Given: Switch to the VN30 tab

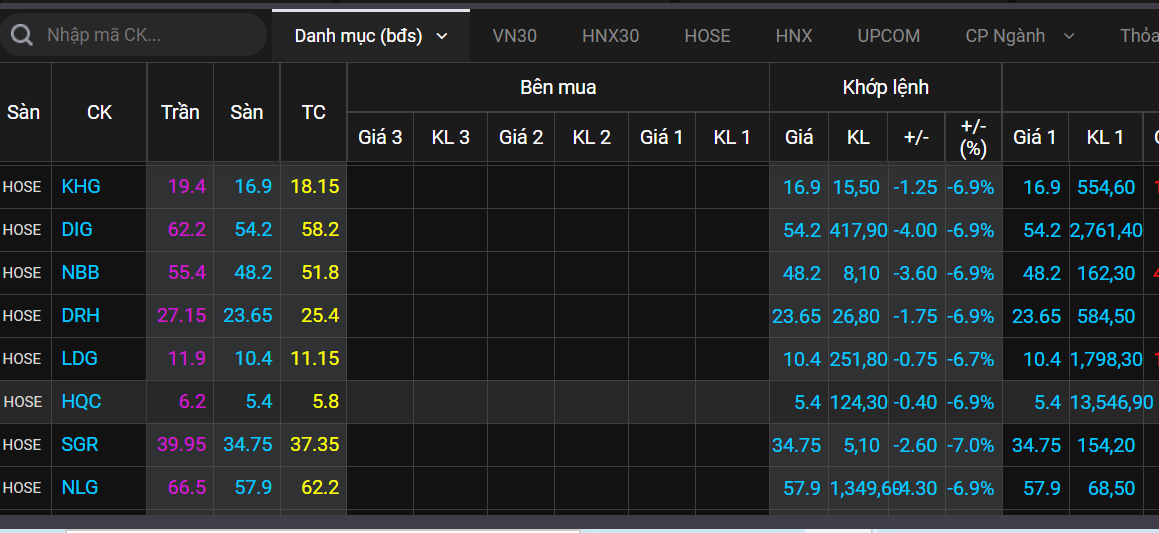Looking at the screenshot, I should [514, 36].
